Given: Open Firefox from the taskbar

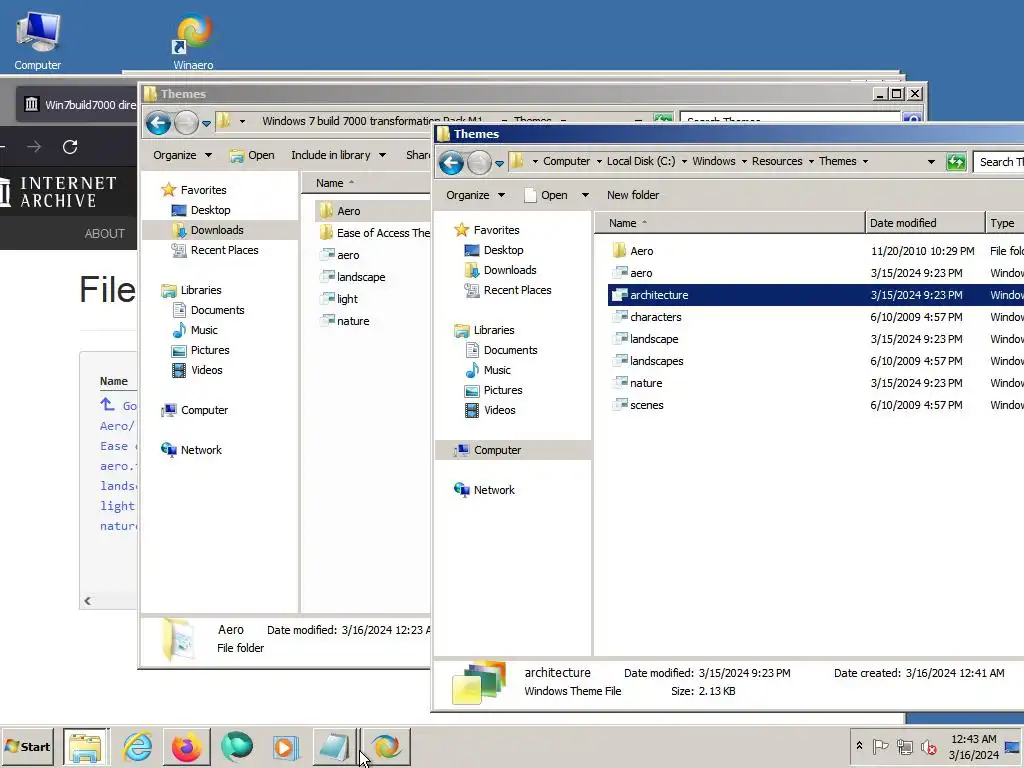Looking at the screenshot, I should coord(187,746).
